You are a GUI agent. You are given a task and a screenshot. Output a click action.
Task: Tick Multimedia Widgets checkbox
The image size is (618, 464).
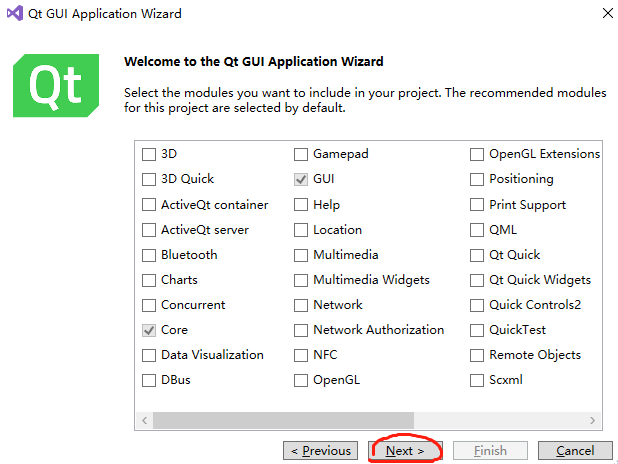301,280
